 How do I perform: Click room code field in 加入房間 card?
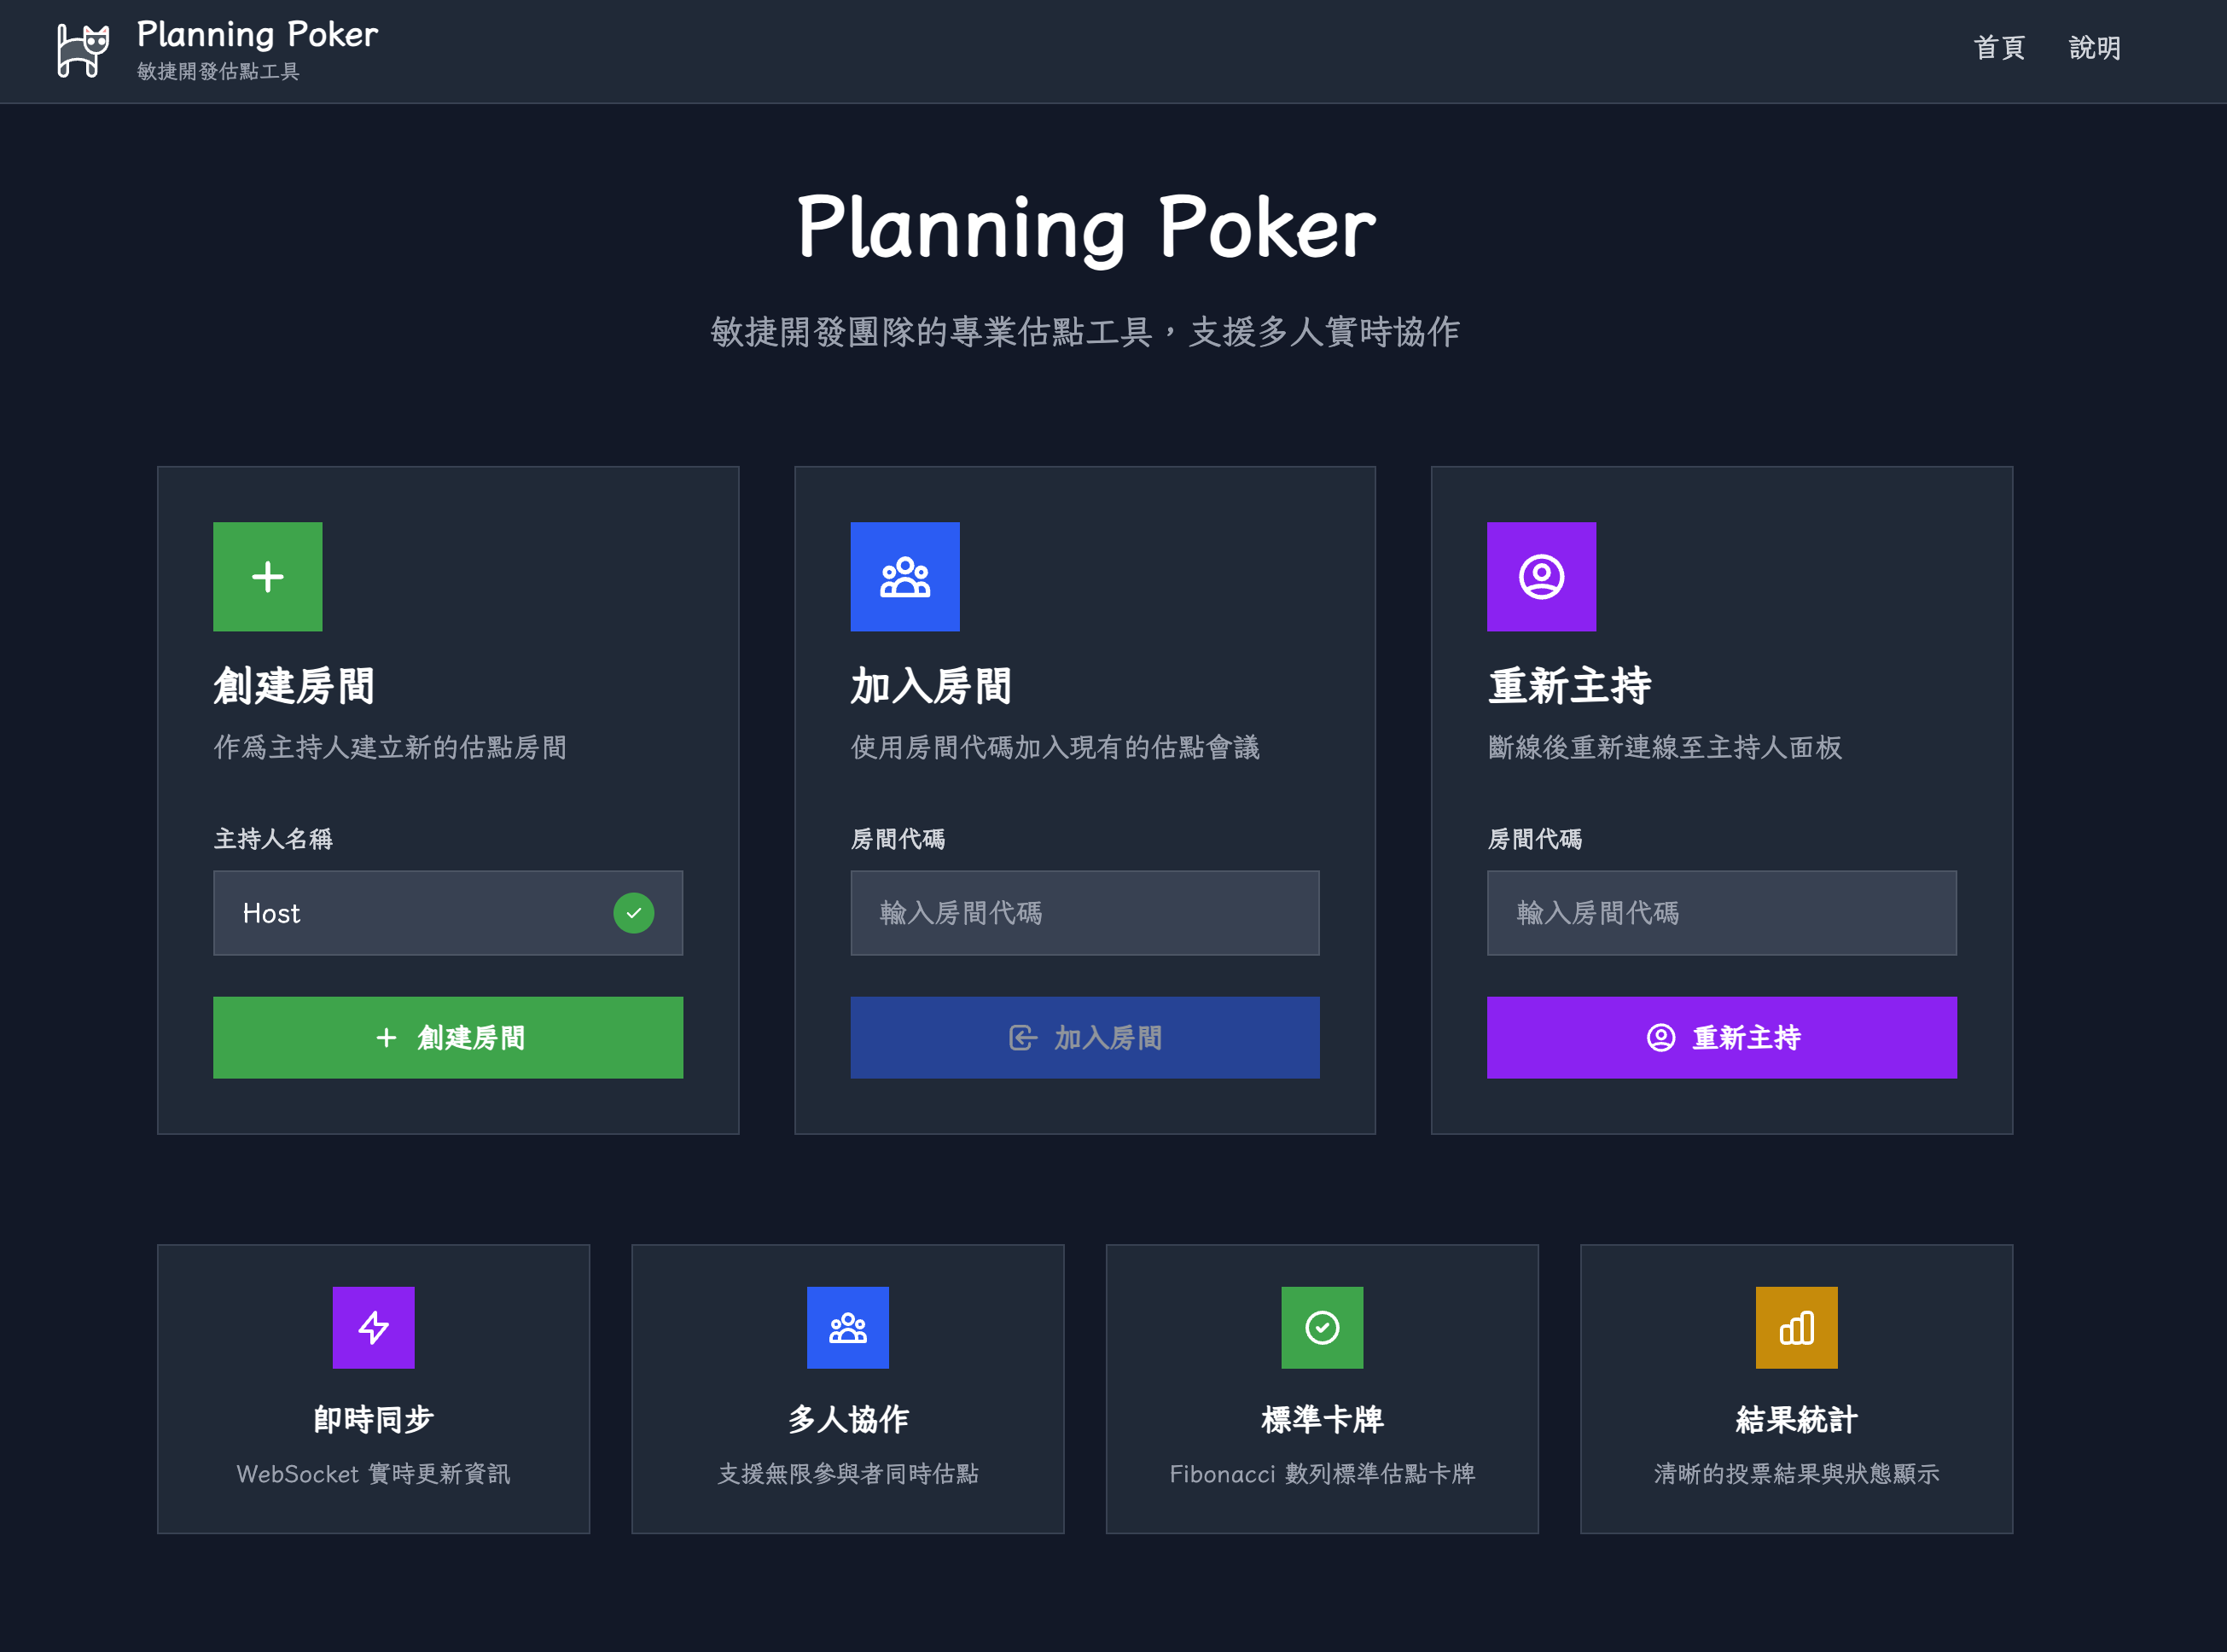pyautogui.click(x=1084, y=912)
